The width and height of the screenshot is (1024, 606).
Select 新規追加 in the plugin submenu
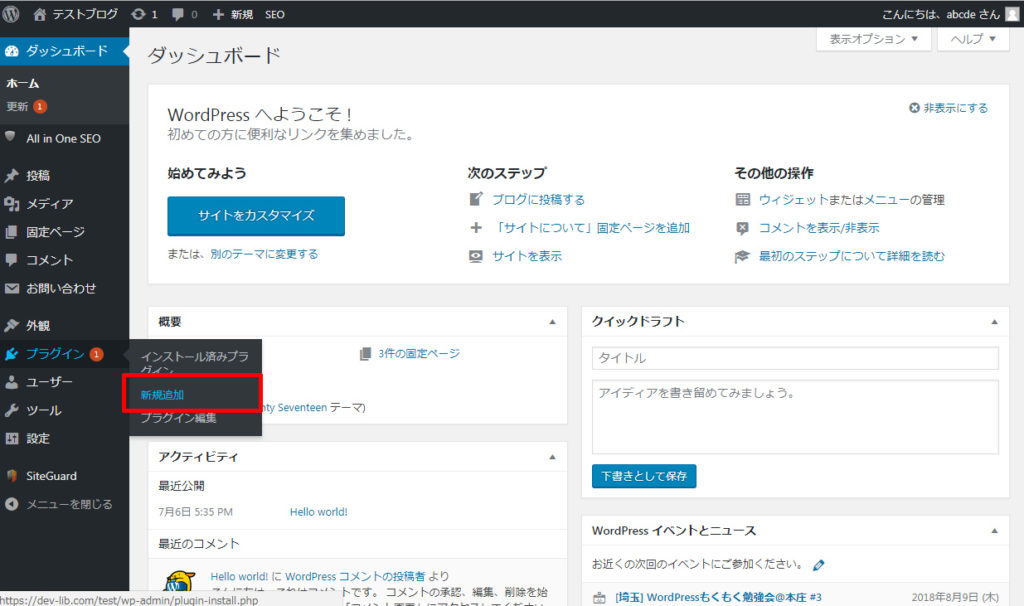pos(163,395)
